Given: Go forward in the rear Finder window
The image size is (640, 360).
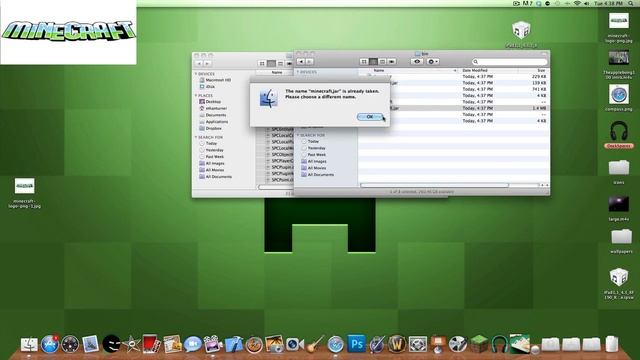Looking at the screenshot, I should click(x=208, y=63).
